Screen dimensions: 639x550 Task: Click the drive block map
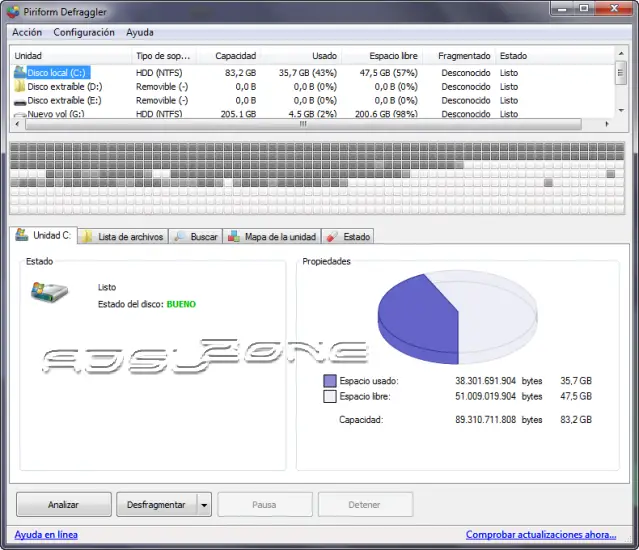(x=317, y=178)
